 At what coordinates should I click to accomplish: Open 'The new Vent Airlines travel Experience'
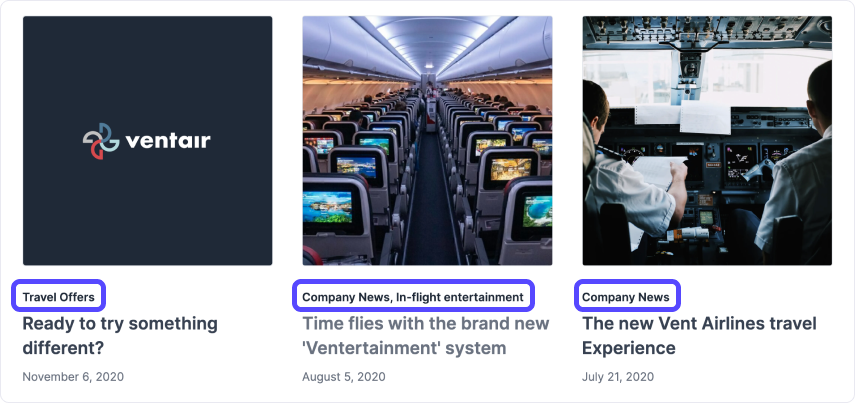[699, 335]
